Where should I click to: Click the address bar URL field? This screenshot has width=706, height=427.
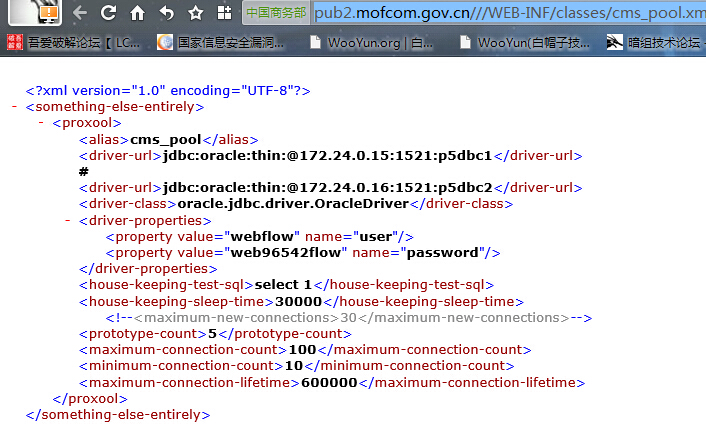click(x=509, y=13)
